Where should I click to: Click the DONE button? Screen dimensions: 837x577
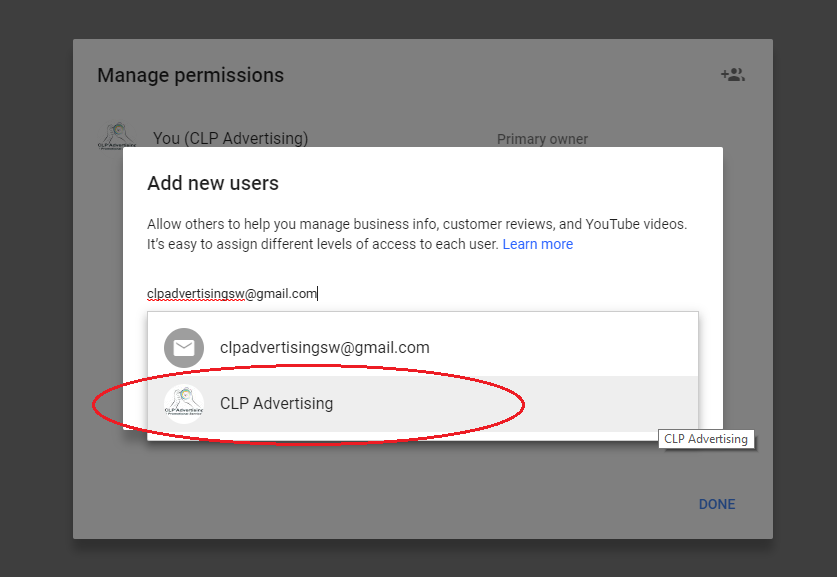[x=717, y=504]
